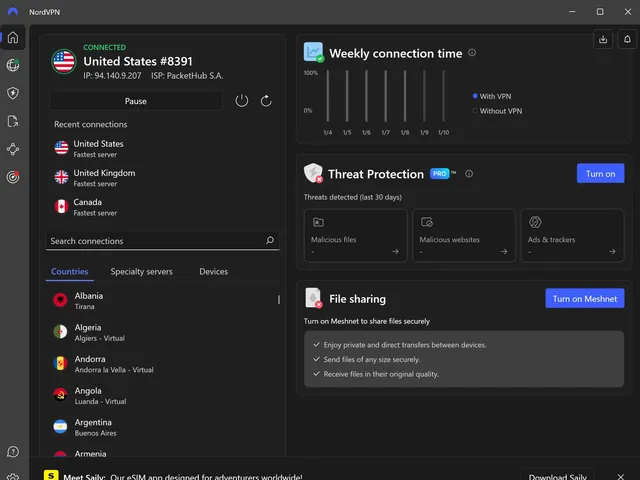
Task: Click the With VPN legend dot
Action: [475, 96]
